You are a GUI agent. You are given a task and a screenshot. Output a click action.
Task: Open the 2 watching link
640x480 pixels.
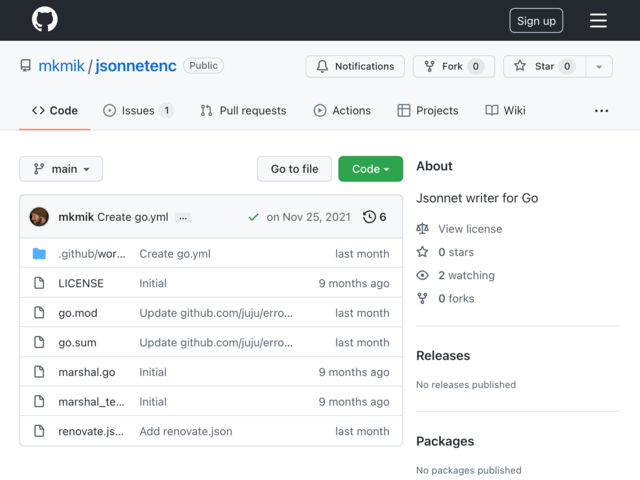pos(467,276)
